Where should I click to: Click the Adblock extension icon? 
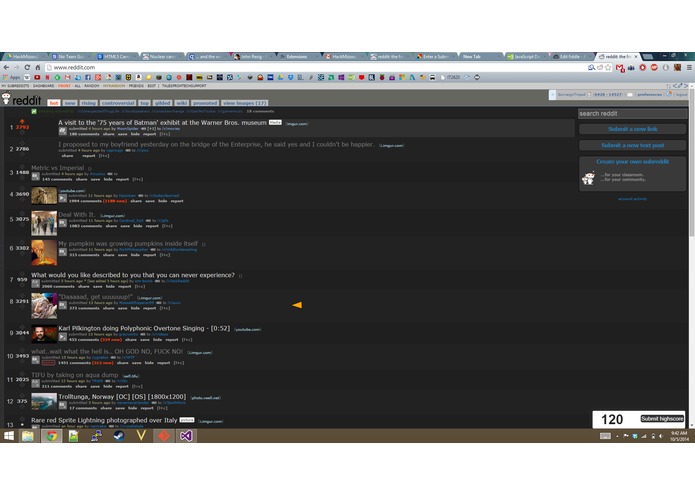(x=654, y=67)
